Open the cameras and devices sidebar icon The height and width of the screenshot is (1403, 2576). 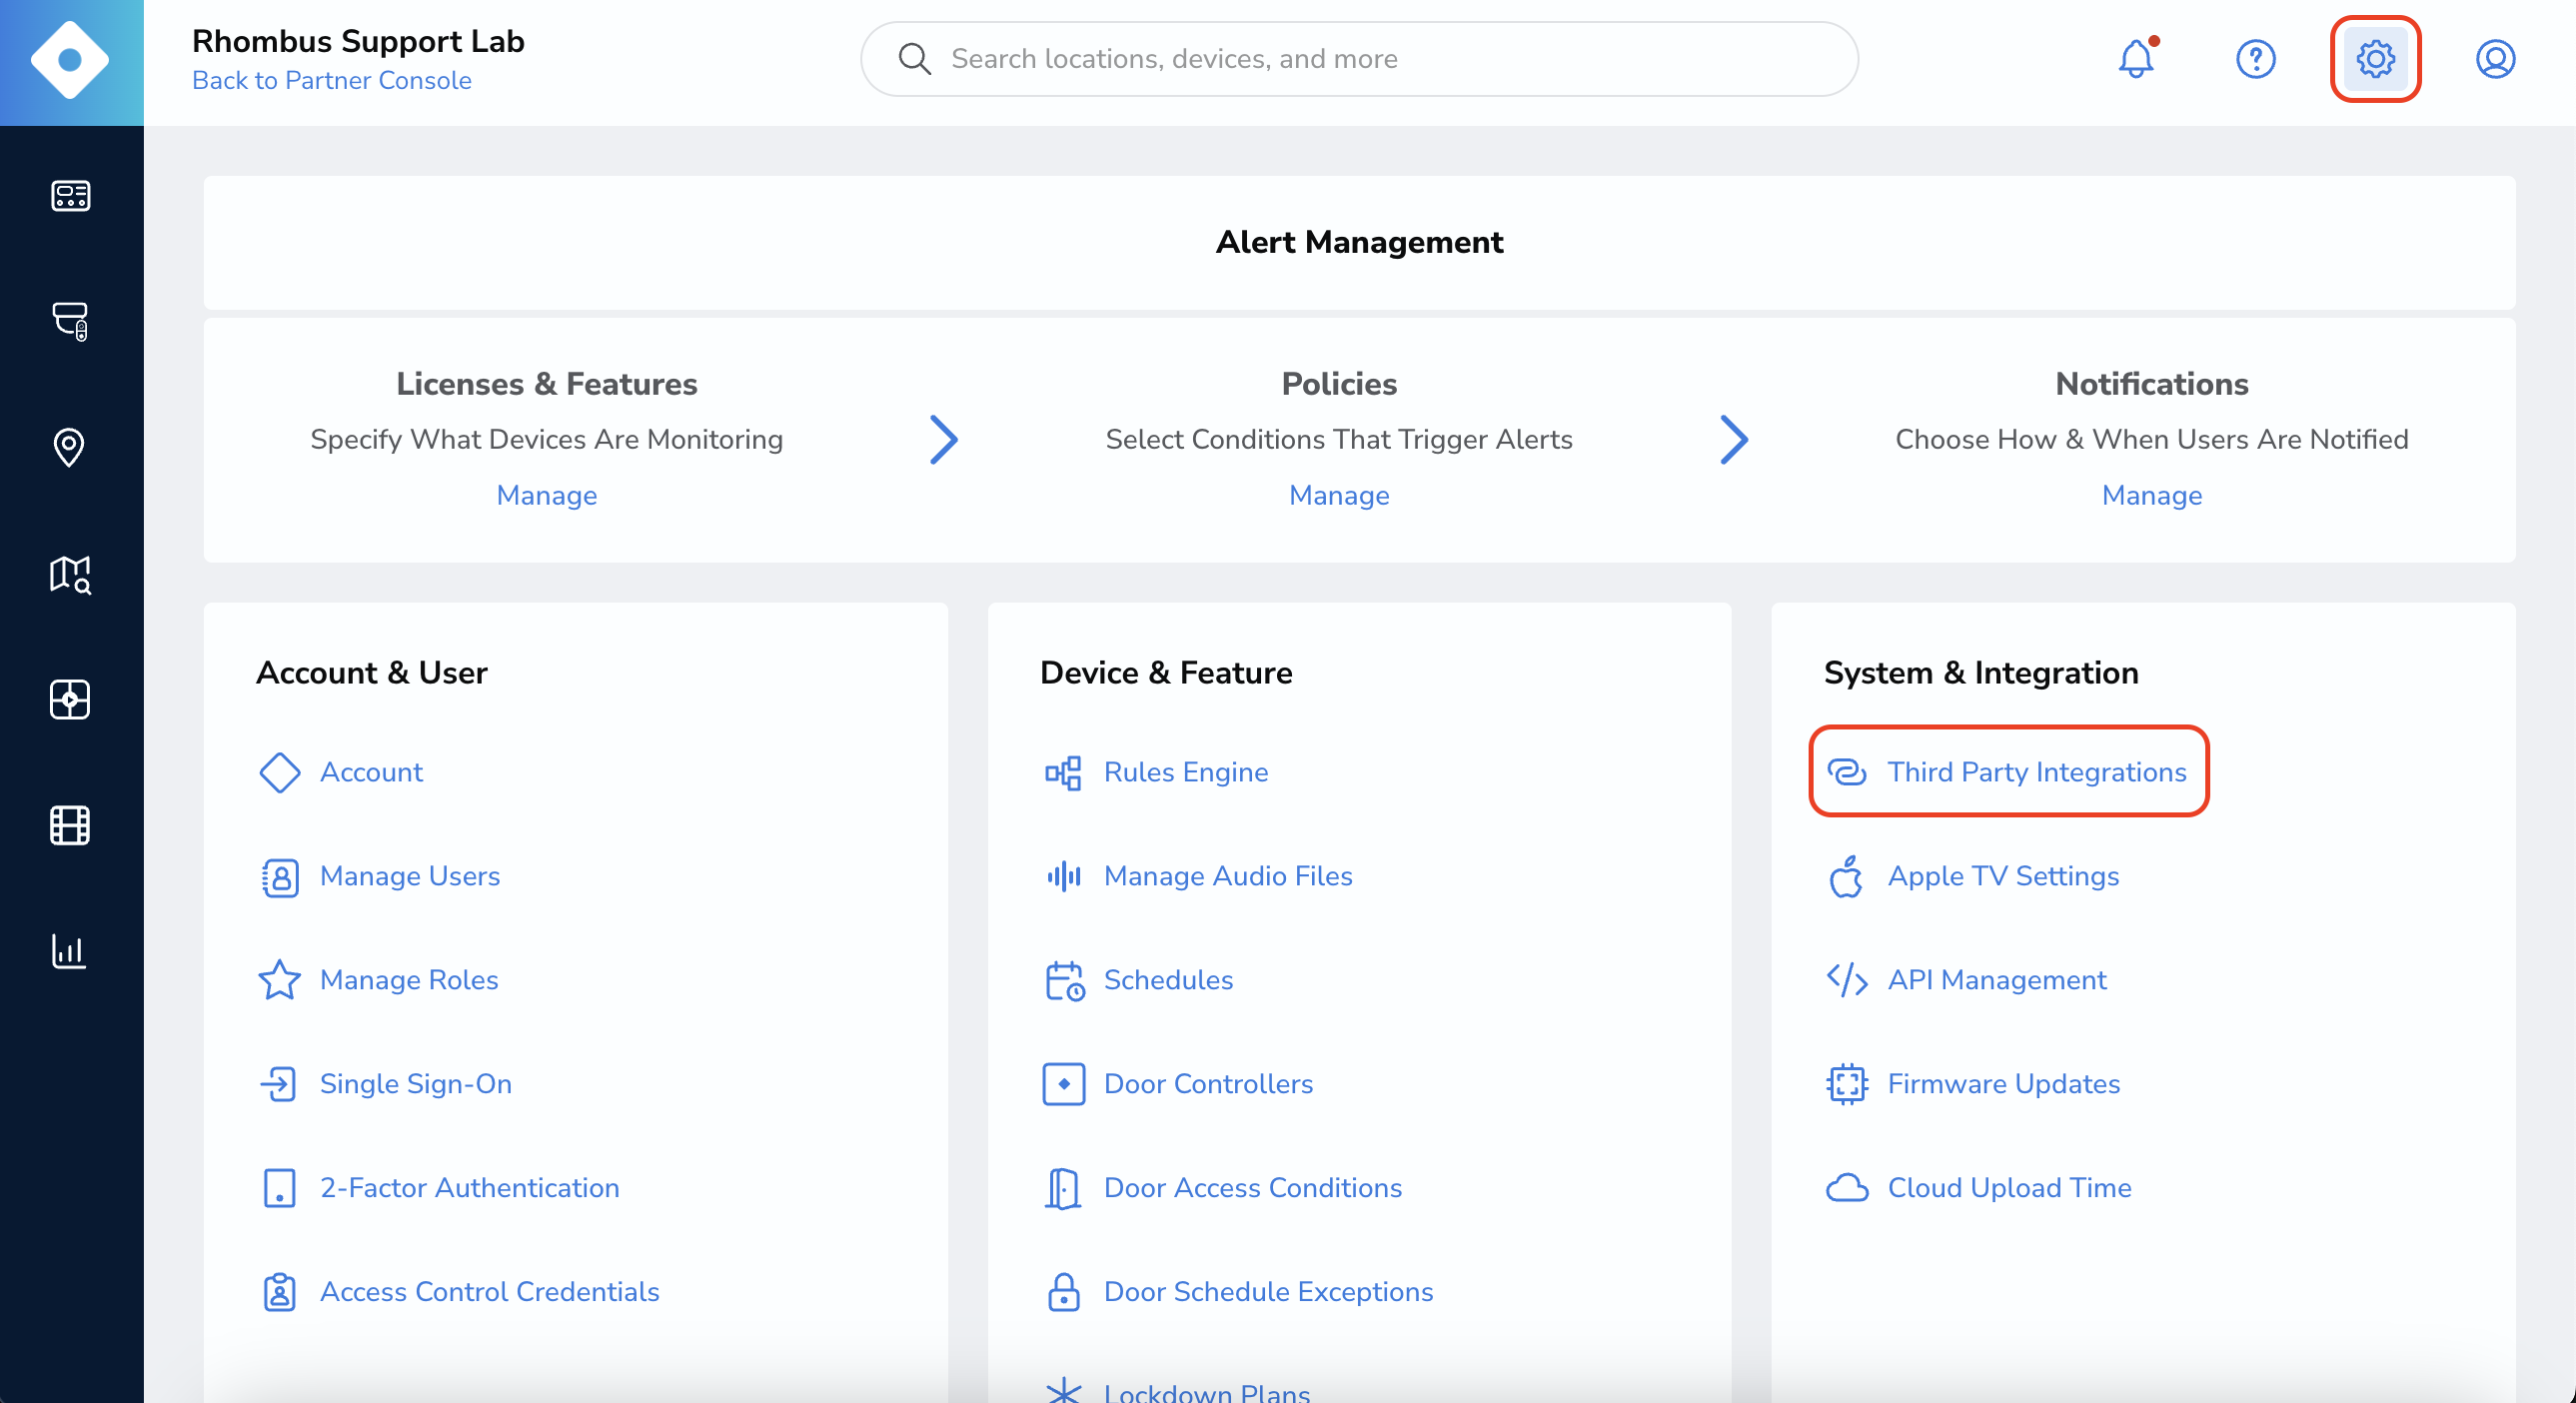[x=70, y=321]
